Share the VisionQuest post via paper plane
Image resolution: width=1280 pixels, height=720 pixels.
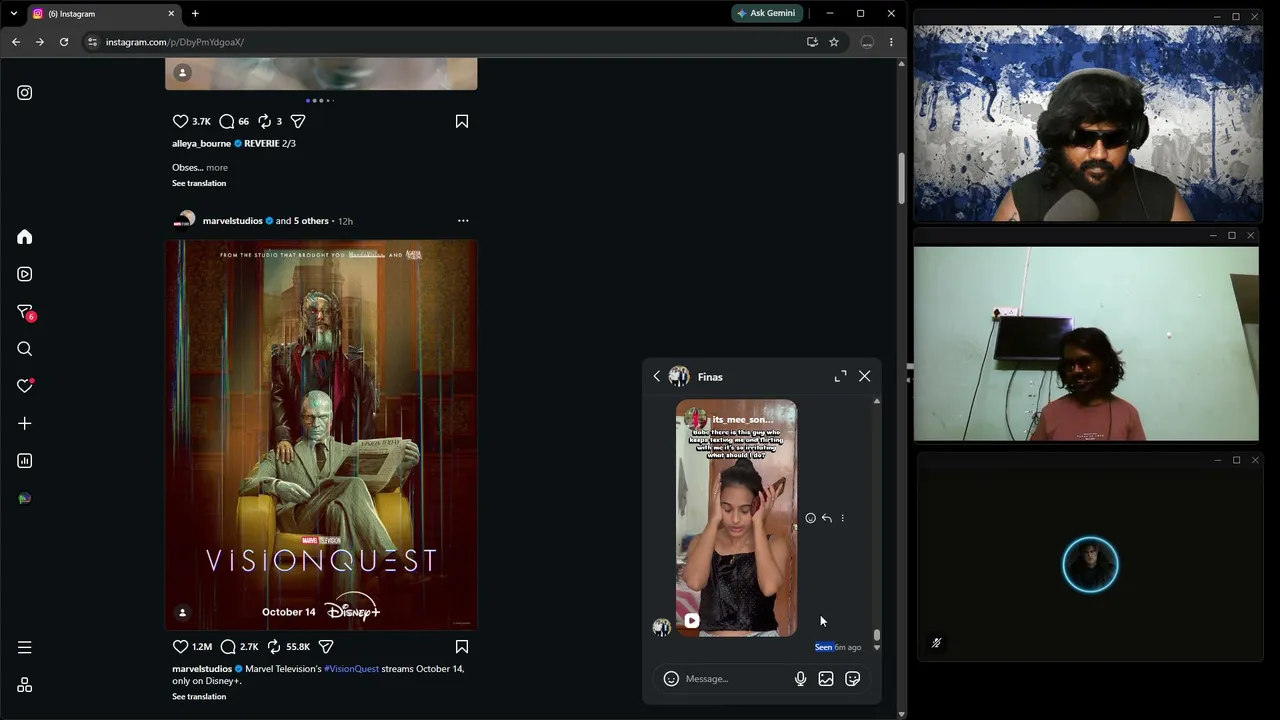coord(325,647)
